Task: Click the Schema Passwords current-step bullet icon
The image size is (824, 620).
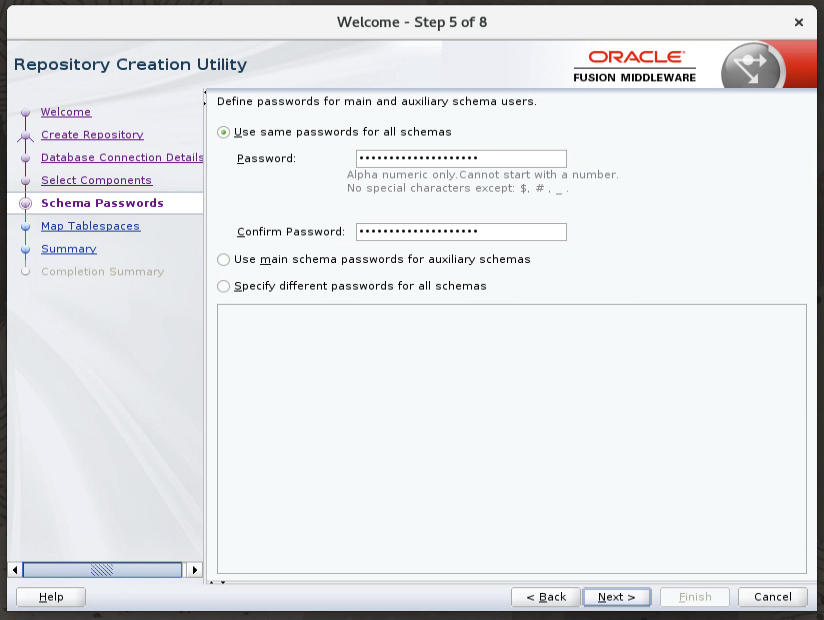Action: (25, 203)
